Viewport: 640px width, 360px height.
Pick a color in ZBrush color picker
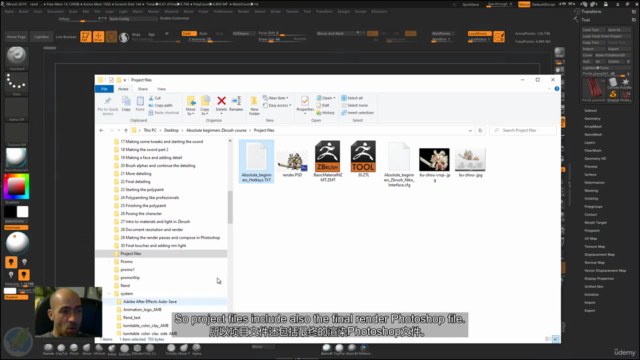point(16,187)
